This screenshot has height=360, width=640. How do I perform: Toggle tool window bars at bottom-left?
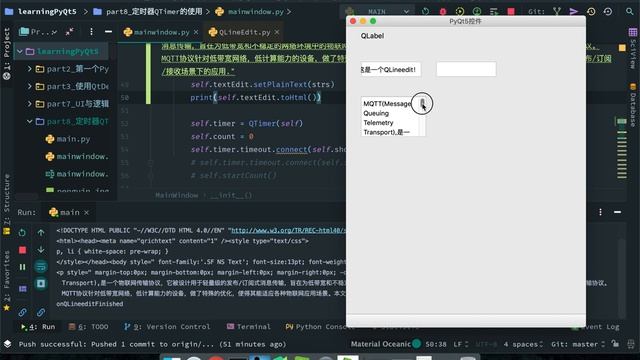[x=7, y=344]
